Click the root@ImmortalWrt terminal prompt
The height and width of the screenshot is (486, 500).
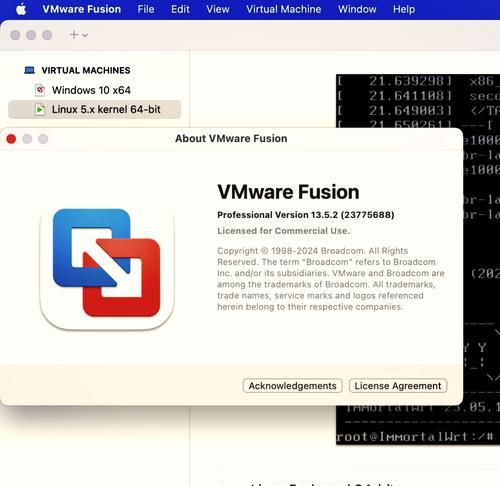point(414,436)
